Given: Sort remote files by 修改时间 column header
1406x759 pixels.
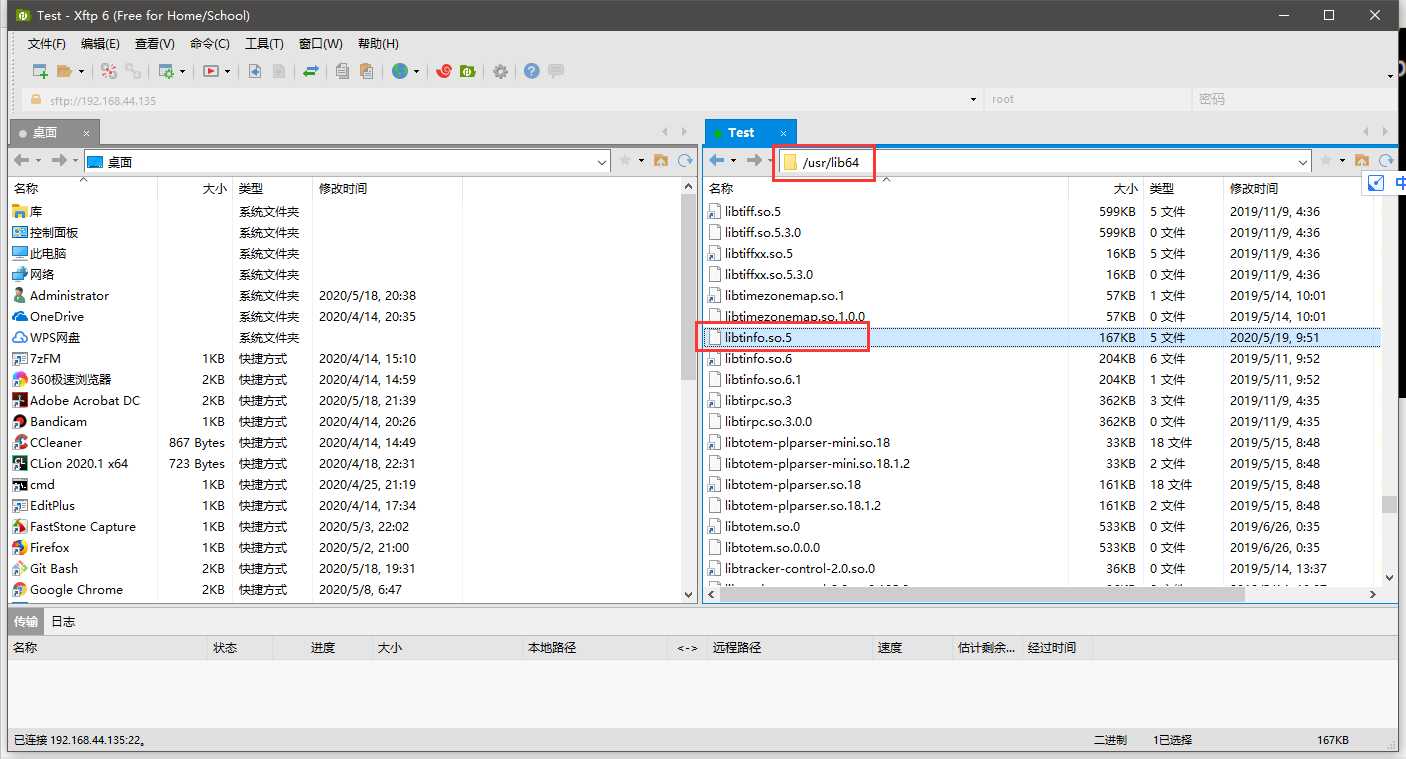Looking at the screenshot, I should click(x=1254, y=188).
